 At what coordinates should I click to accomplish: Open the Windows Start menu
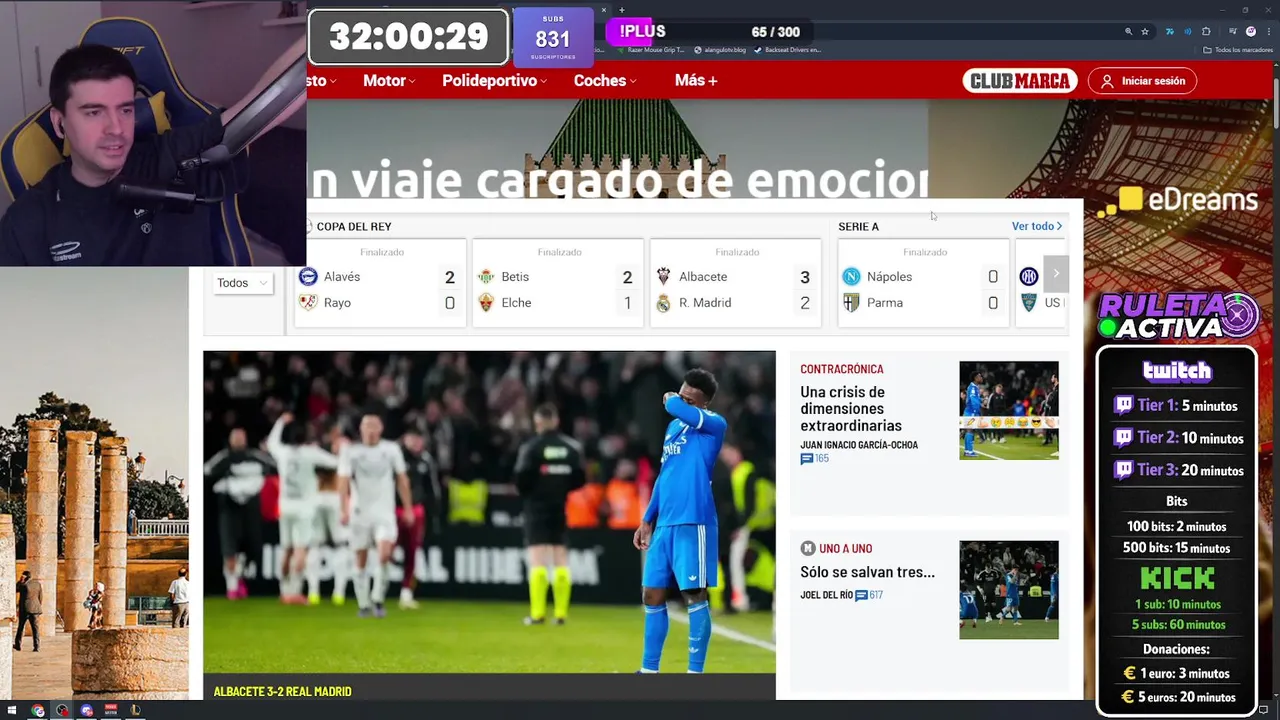click(x=12, y=711)
